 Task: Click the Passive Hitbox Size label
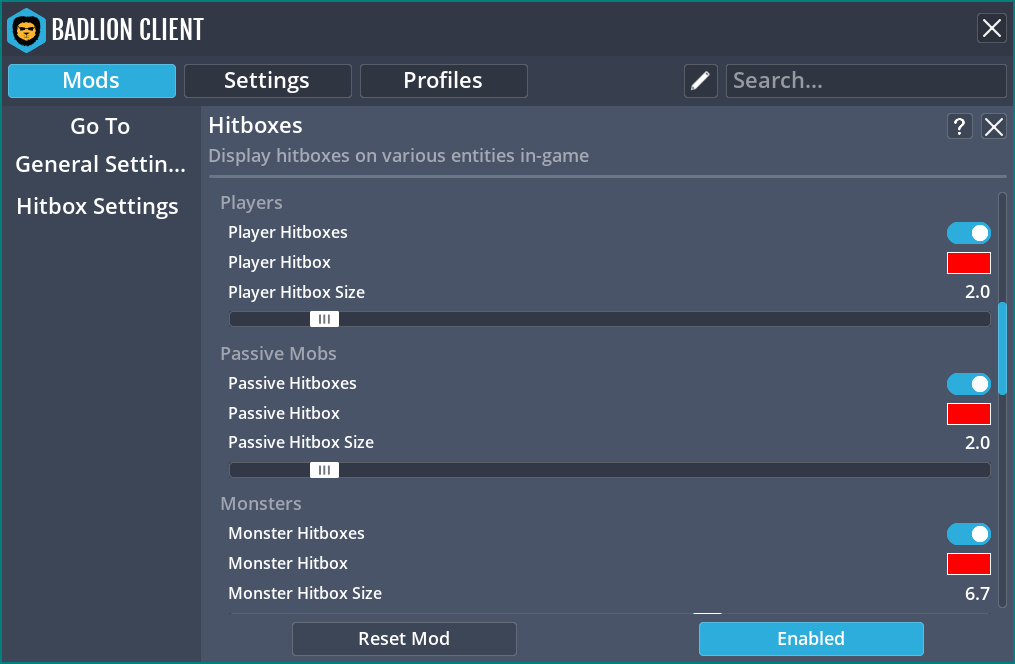(x=301, y=443)
